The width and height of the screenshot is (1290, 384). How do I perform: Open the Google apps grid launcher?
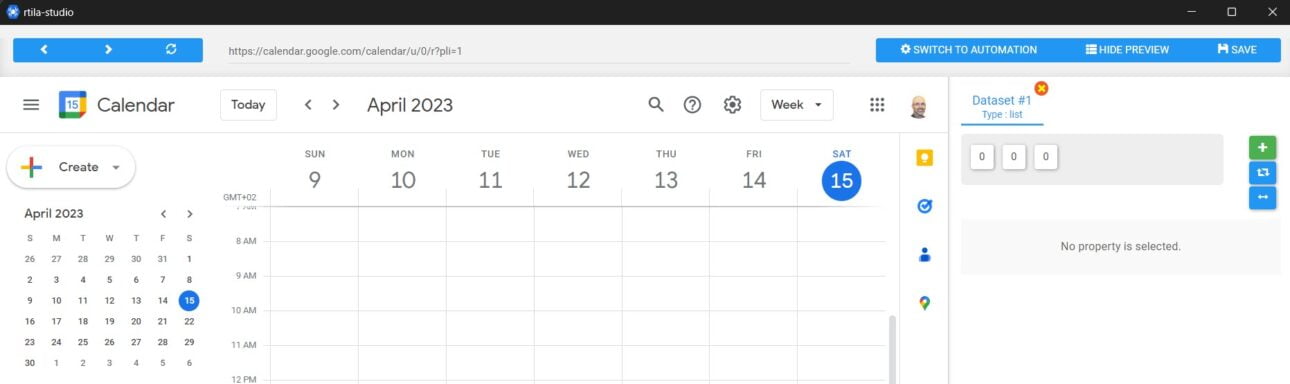coord(877,105)
